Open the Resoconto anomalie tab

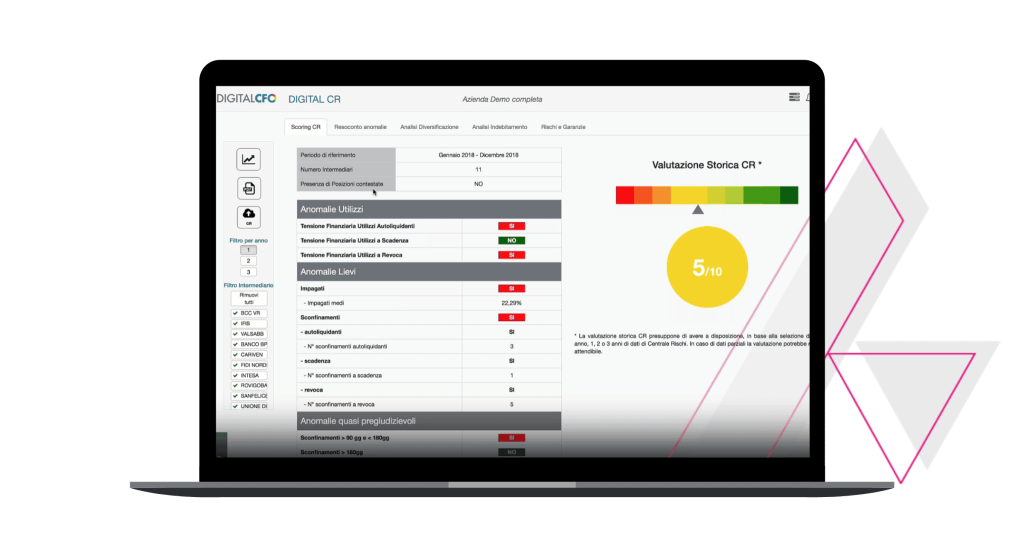point(360,127)
